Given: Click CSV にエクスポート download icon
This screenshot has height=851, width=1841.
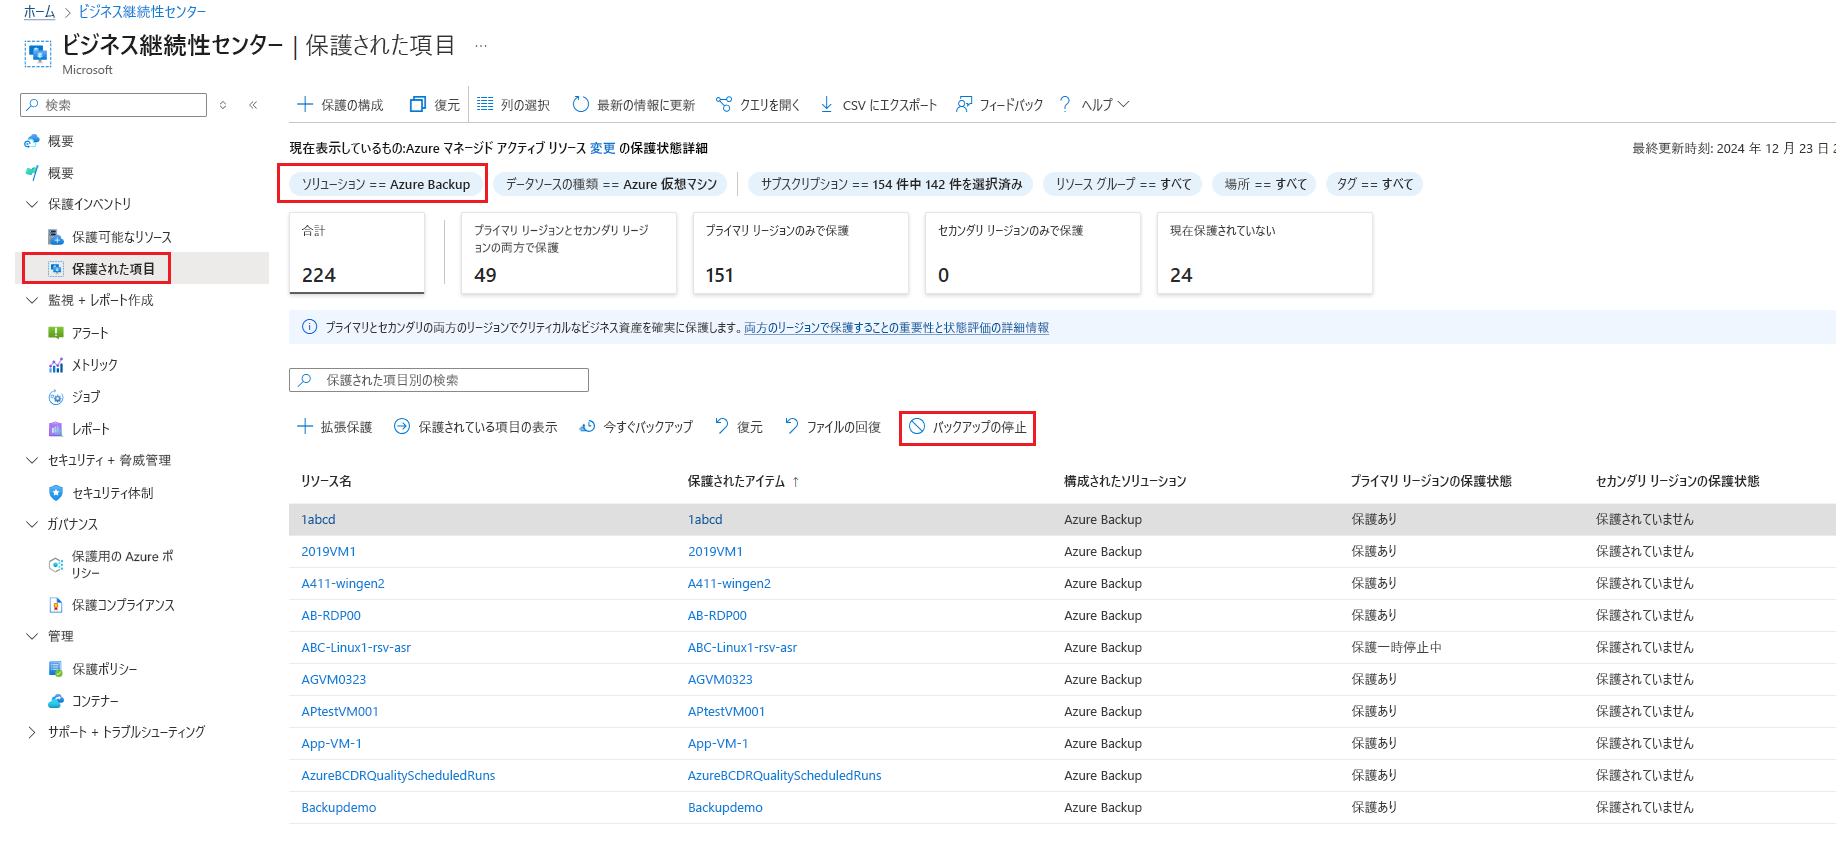Looking at the screenshot, I should point(826,104).
